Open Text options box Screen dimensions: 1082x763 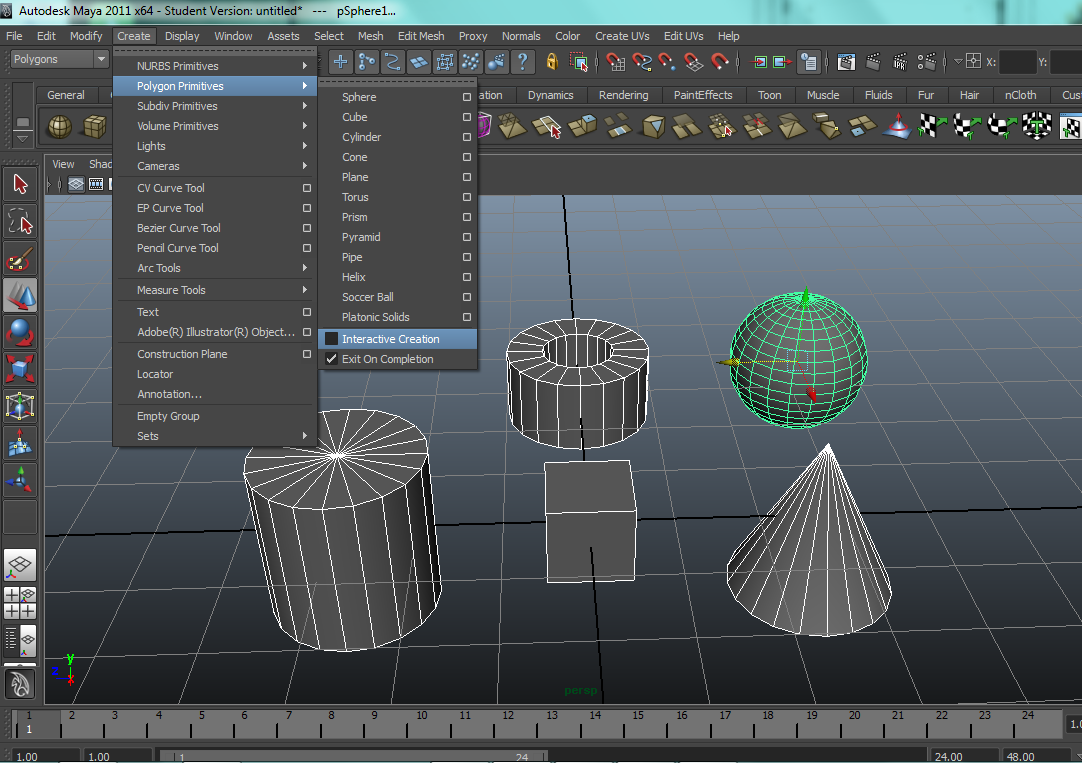click(307, 313)
